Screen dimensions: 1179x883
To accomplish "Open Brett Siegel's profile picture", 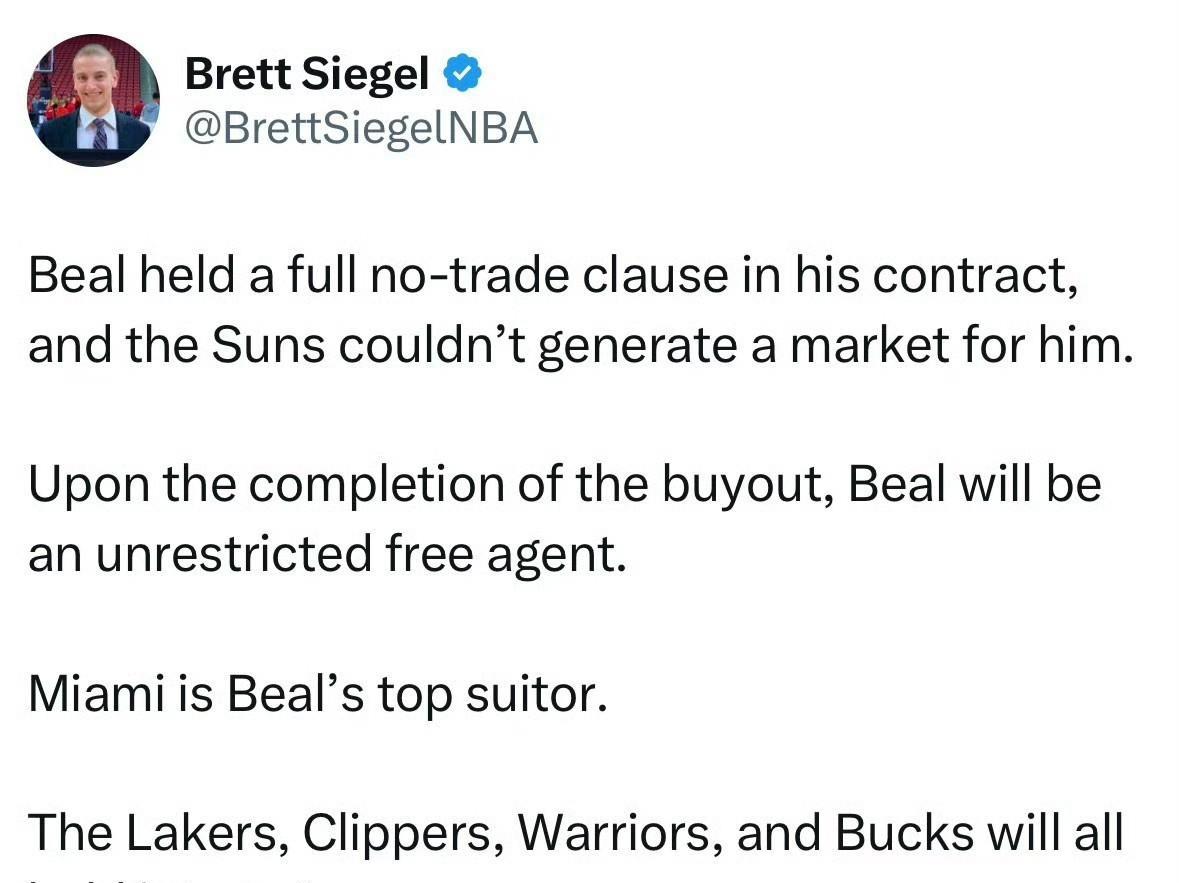I will (93, 100).
